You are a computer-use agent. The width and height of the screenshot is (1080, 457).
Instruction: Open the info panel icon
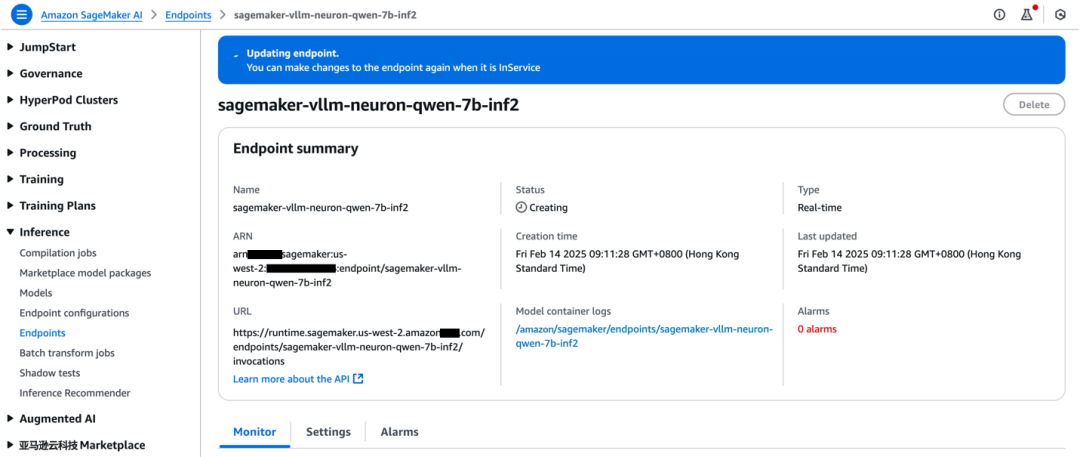click(x=999, y=14)
